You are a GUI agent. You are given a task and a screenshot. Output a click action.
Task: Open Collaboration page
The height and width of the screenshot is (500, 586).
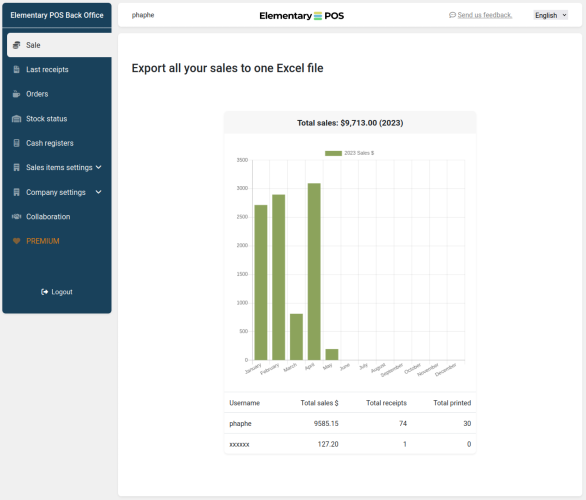(x=48, y=216)
